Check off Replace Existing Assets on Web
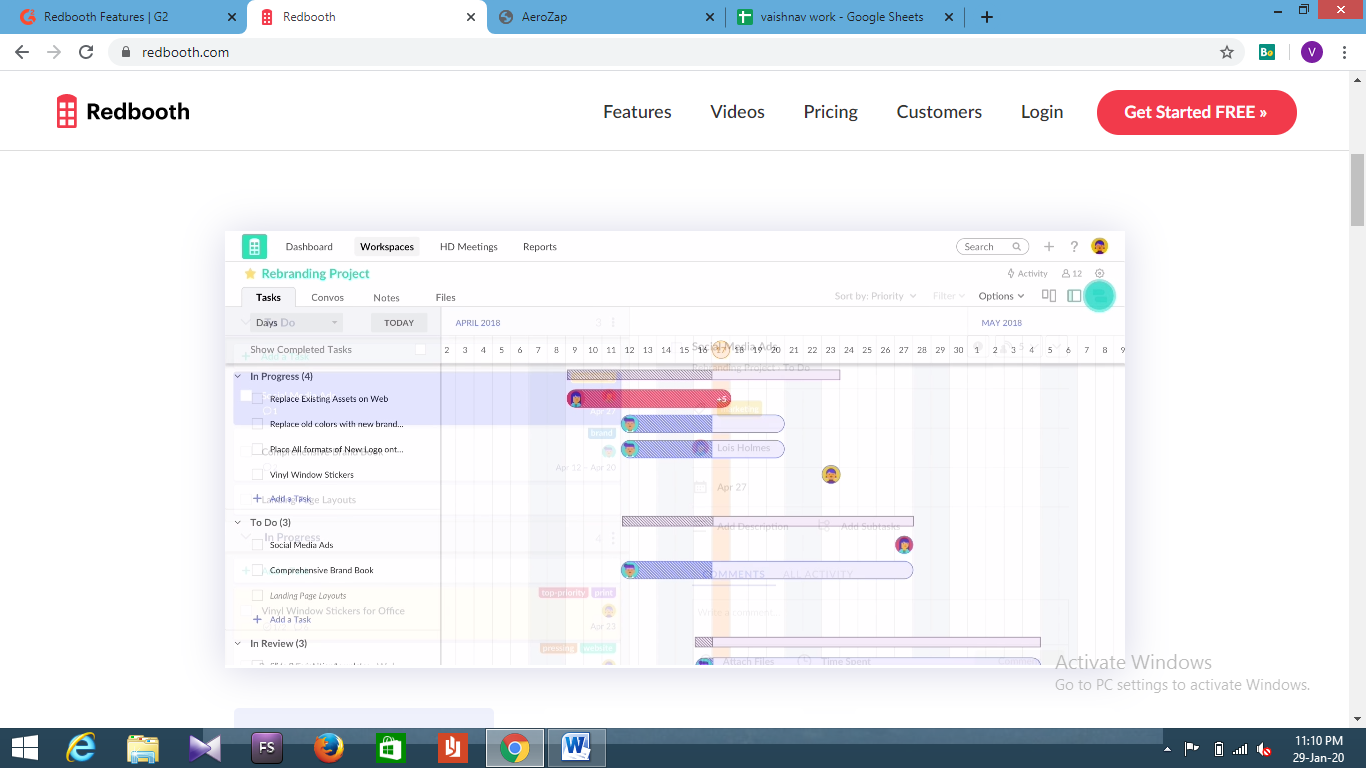This screenshot has width=1366, height=768. click(257, 399)
